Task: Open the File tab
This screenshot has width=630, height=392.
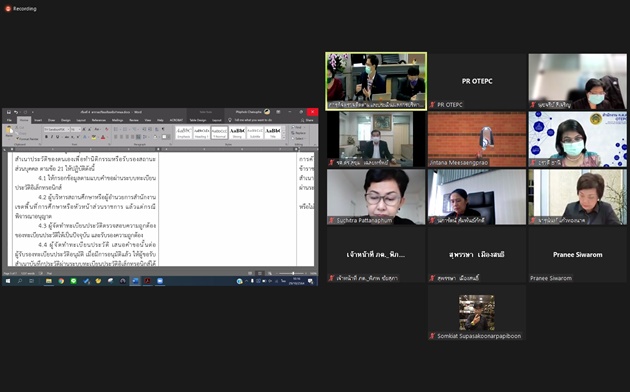Action: 9,120
